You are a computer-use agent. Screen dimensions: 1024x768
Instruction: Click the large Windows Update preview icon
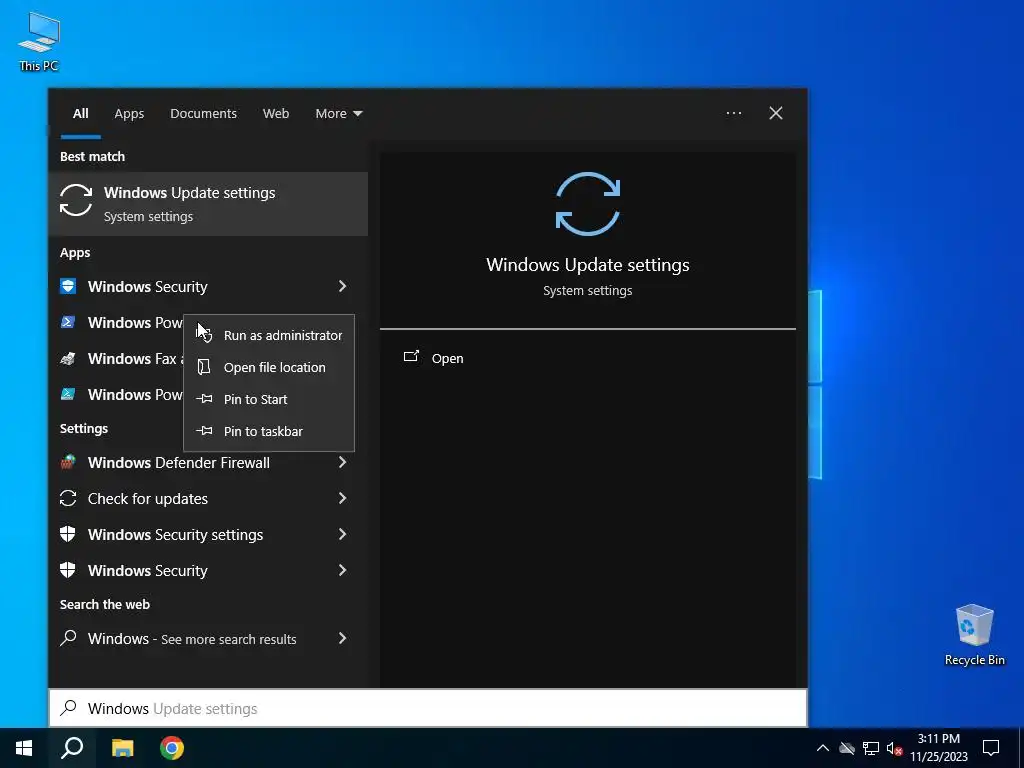coord(588,204)
